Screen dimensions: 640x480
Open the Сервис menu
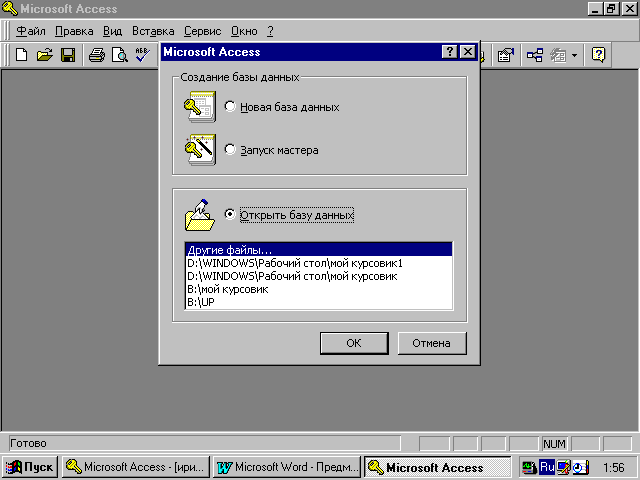(202, 31)
